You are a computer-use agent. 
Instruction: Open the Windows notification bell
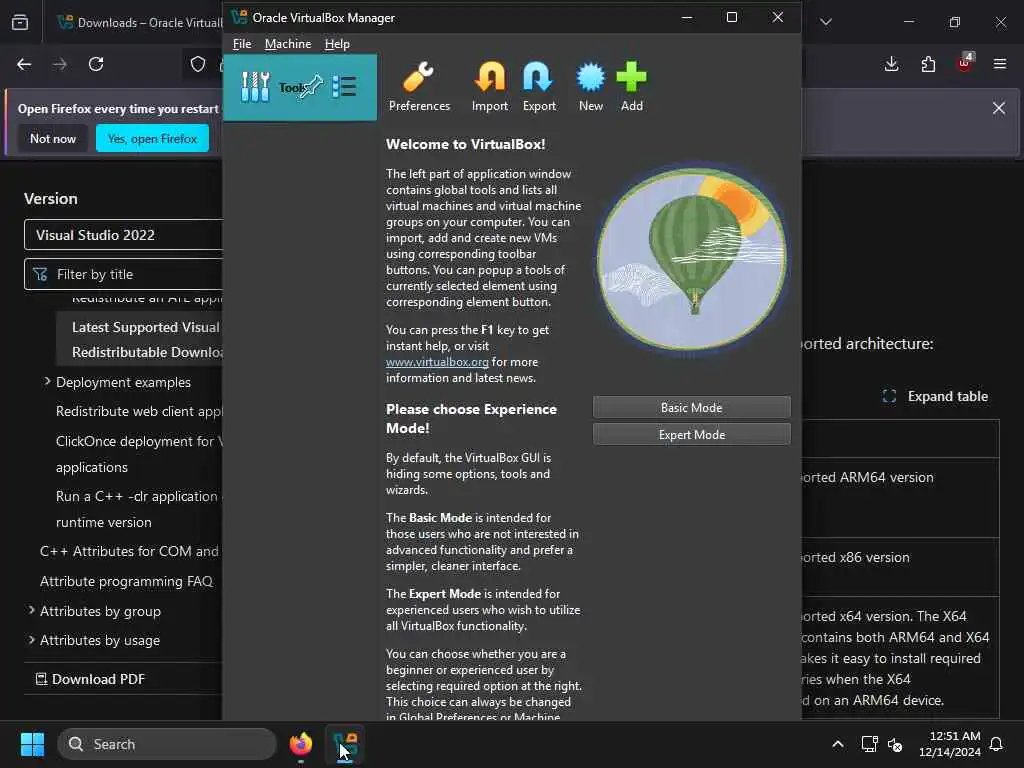997,744
